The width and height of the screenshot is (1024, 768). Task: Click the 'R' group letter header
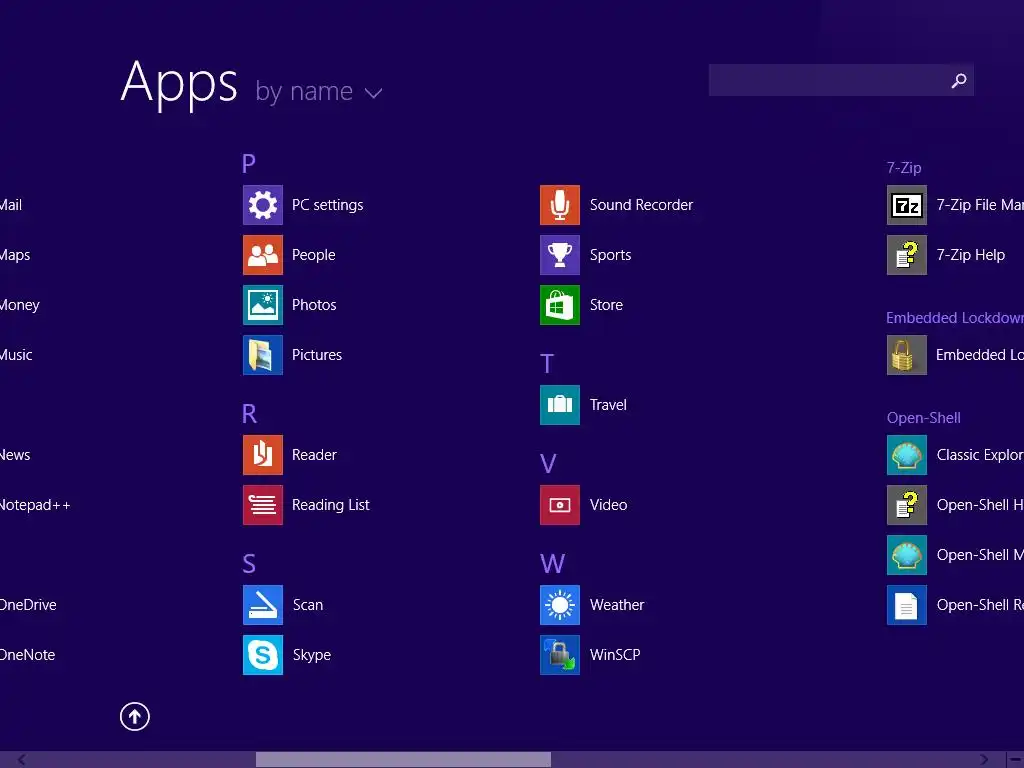pyautogui.click(x=249, y=413)
